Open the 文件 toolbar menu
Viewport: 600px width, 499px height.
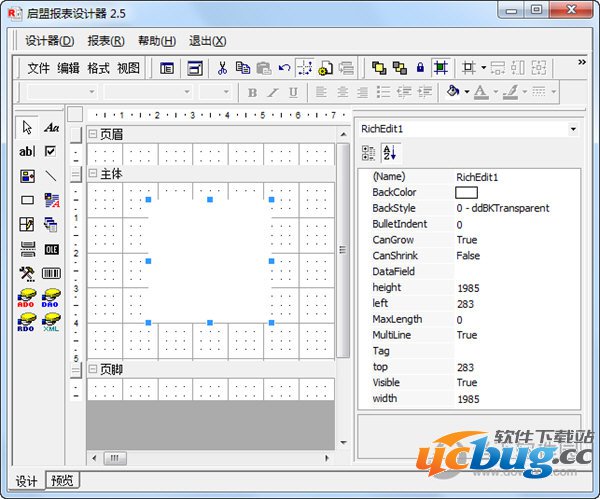click(x=38, y=68)
